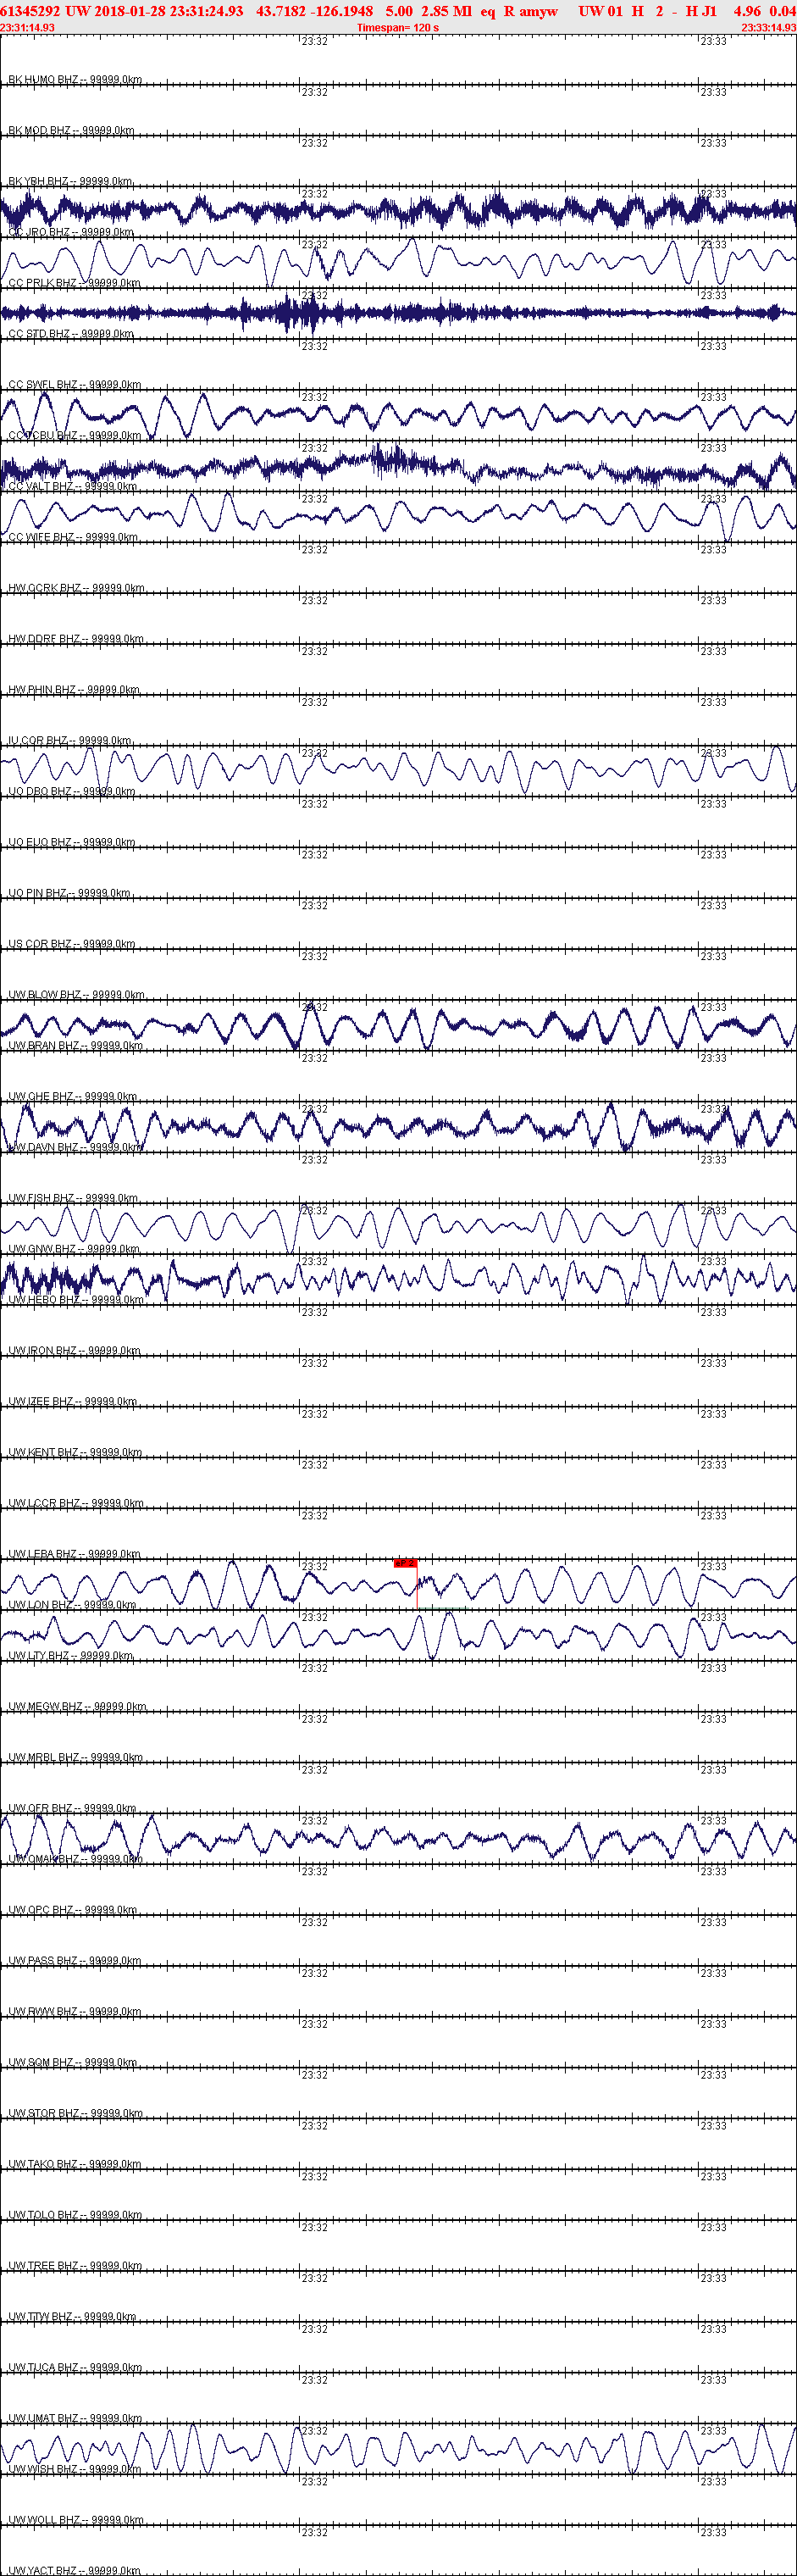This screenshot has width=797, height=2576.
Task: Select the BK YBH BHZ station label
Action: click(x=70, y=181)
